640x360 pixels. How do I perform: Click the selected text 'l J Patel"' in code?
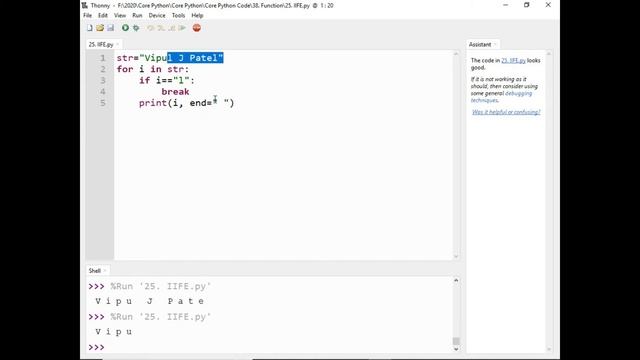coord(195,58)
